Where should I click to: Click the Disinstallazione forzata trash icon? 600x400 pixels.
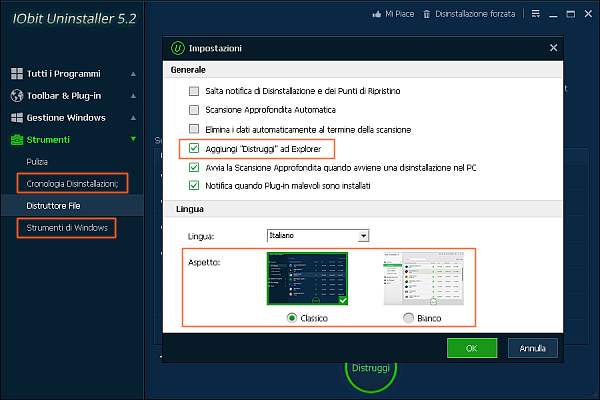[427, 14]
